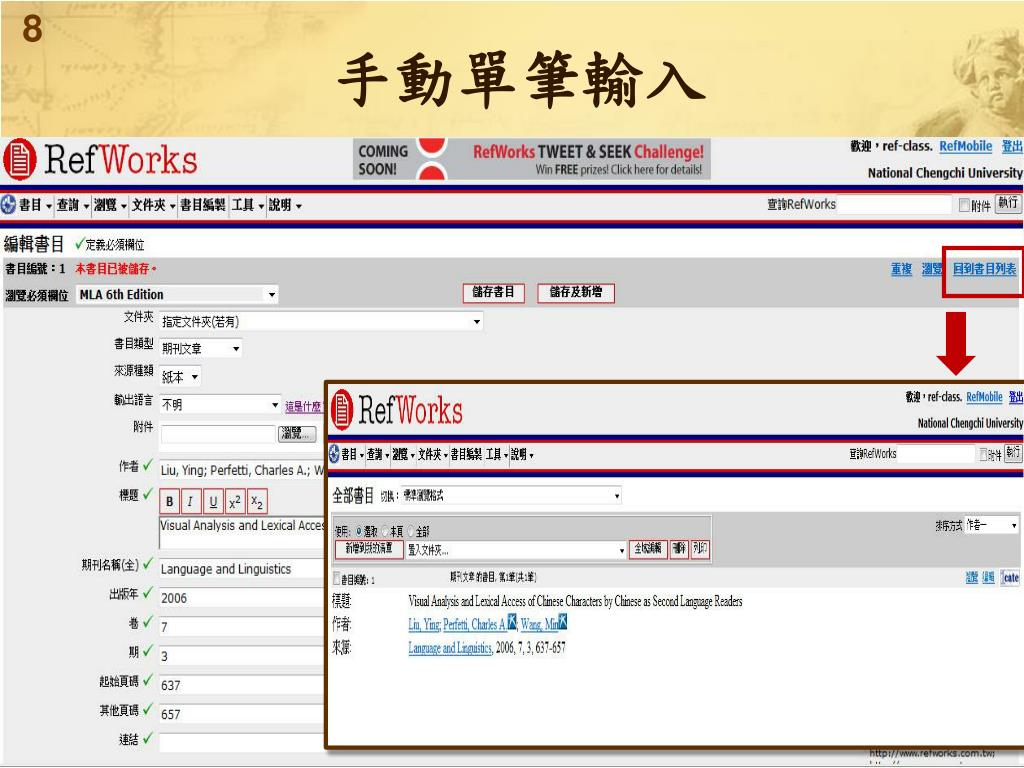The width and height of the screenshot is (1024, 768).
Task: Click the 起始頁碼 field showing 637
Action: pos(242,685)
